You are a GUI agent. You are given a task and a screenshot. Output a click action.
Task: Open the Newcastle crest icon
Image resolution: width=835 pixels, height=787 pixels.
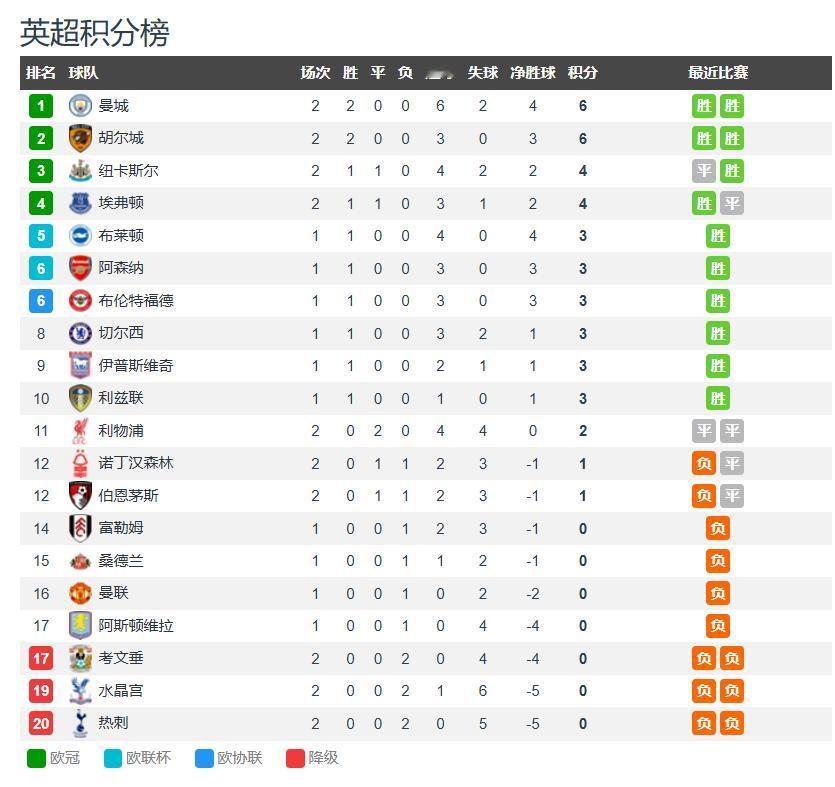pos(80,171)
